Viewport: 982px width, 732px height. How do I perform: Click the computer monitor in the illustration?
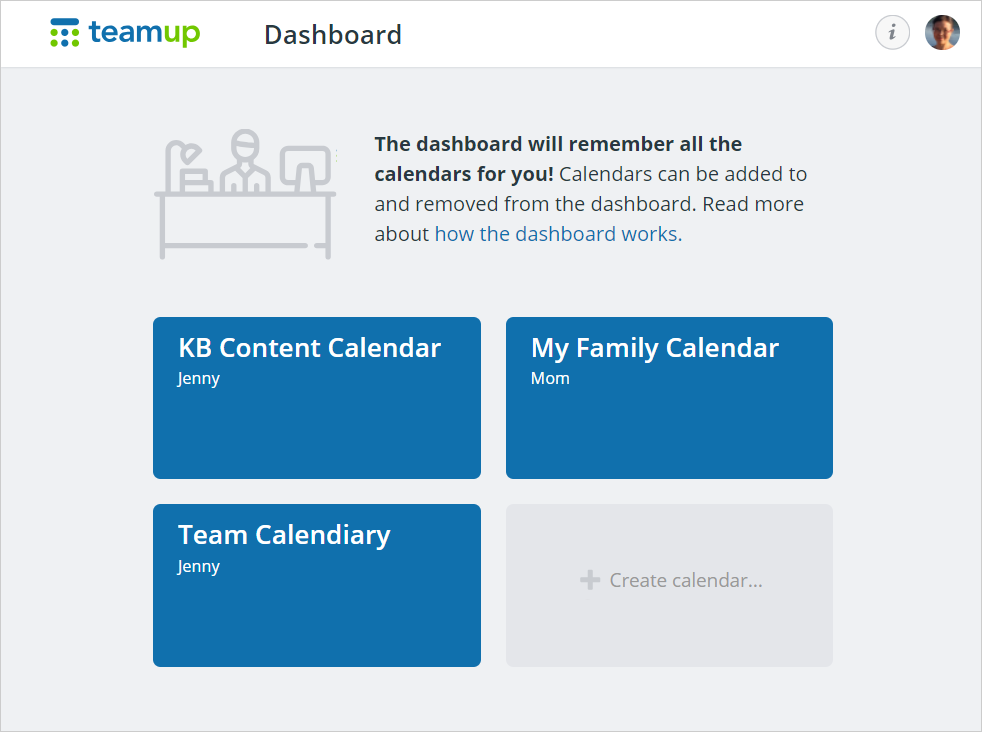(306, 168)
